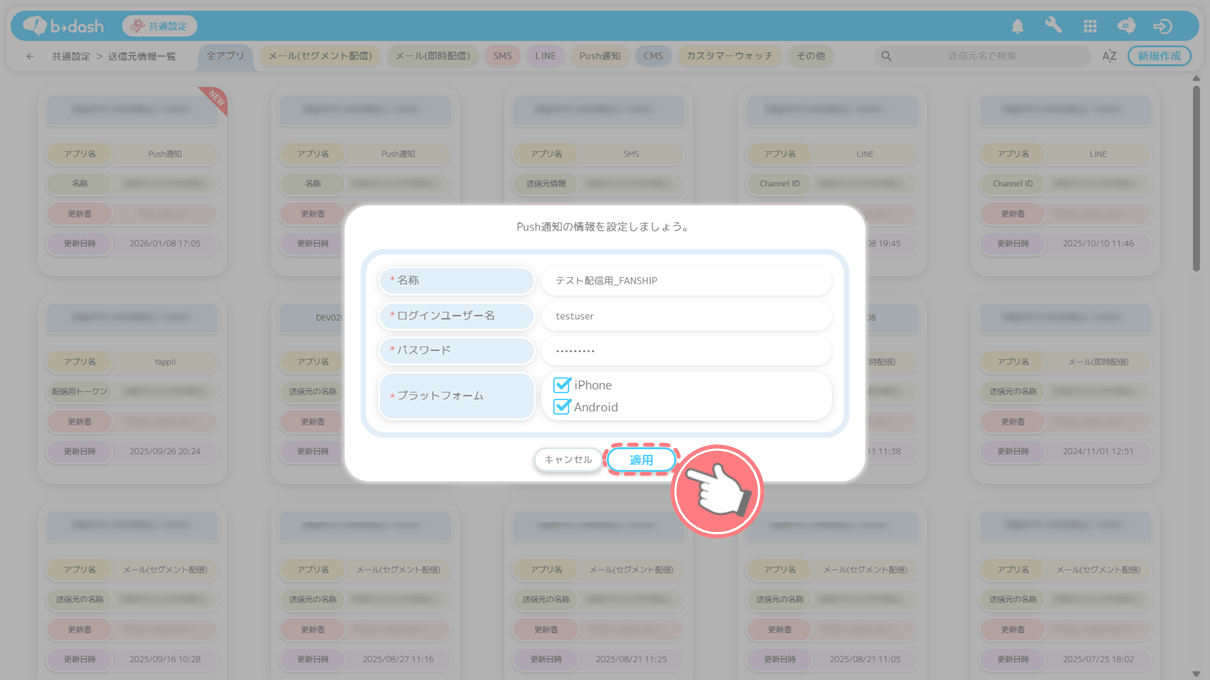The height and width of the screenshot is (680, 1210).
Task: Click the パスワード input field
Action: tap(686, 351)
